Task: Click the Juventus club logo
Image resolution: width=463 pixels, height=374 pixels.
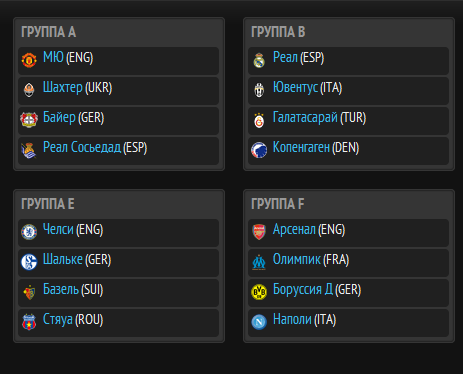Action: click(259, 90)
